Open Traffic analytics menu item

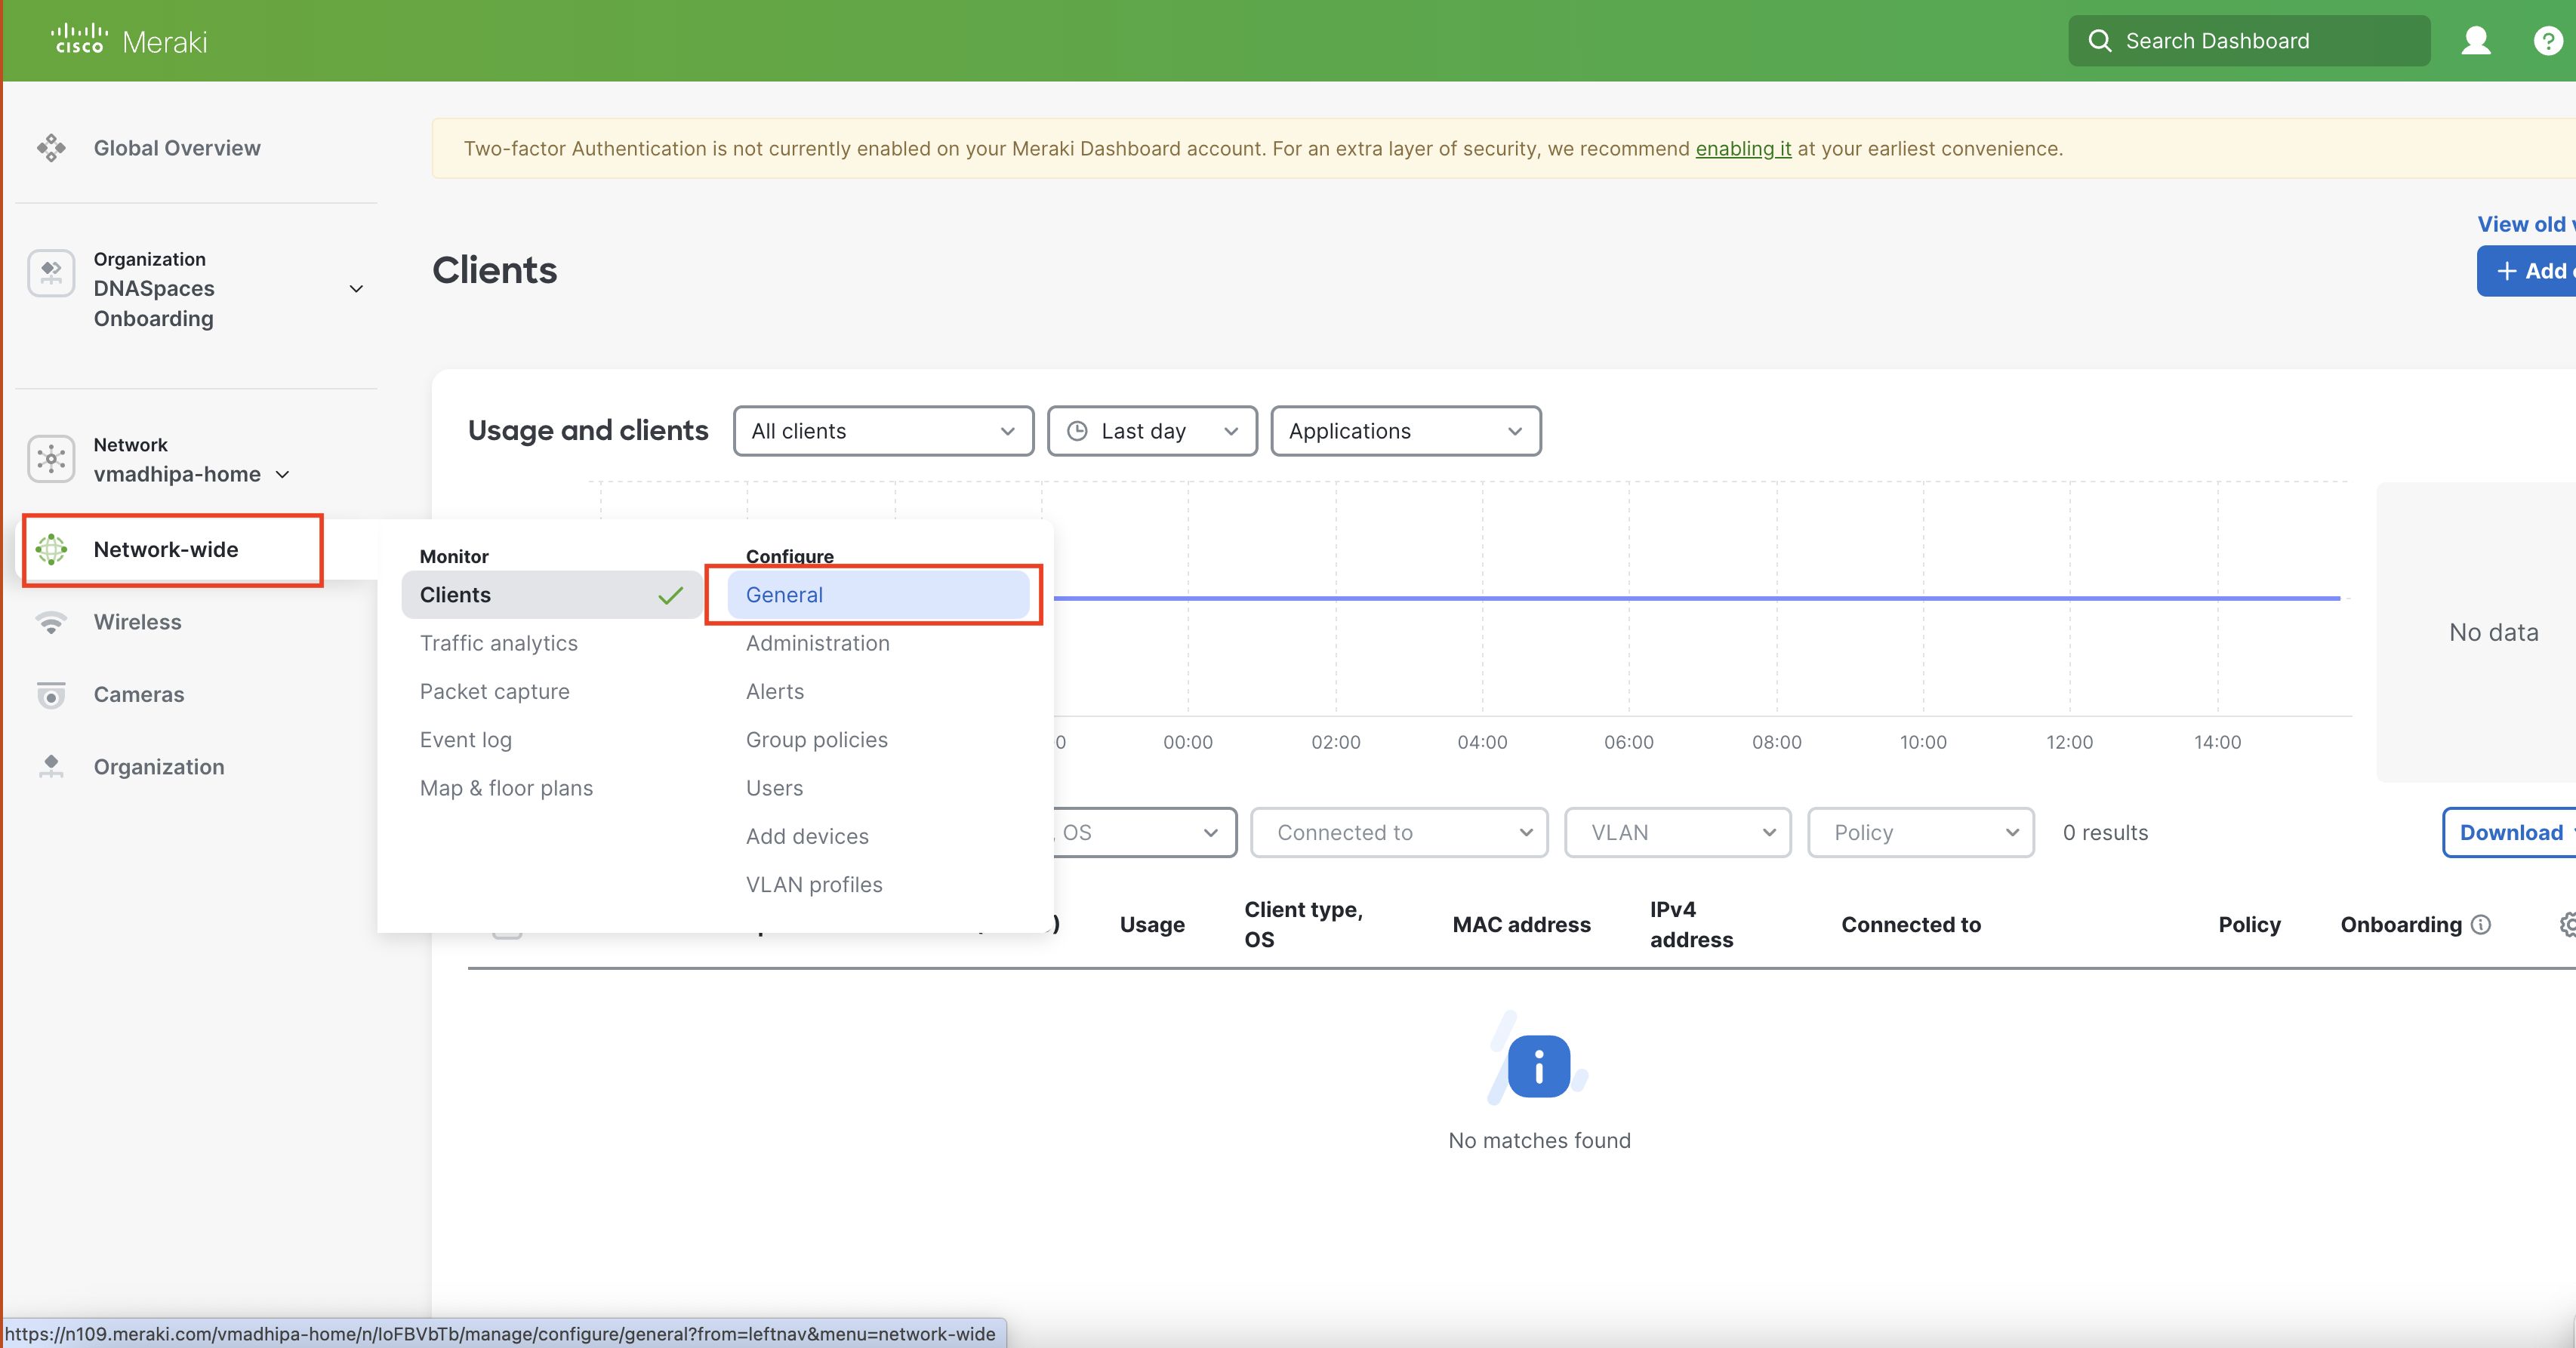tap(498, 643)
